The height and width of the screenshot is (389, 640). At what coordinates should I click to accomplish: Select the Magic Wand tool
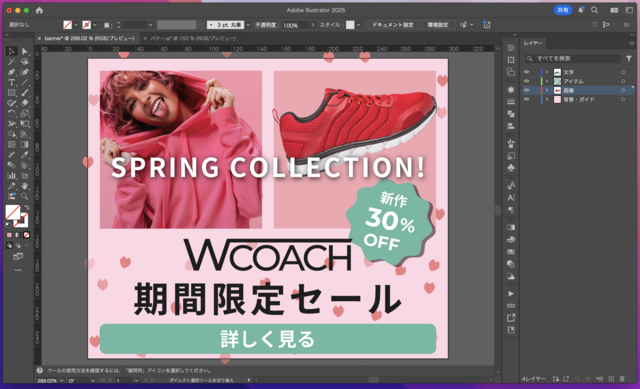click(11, 62)
